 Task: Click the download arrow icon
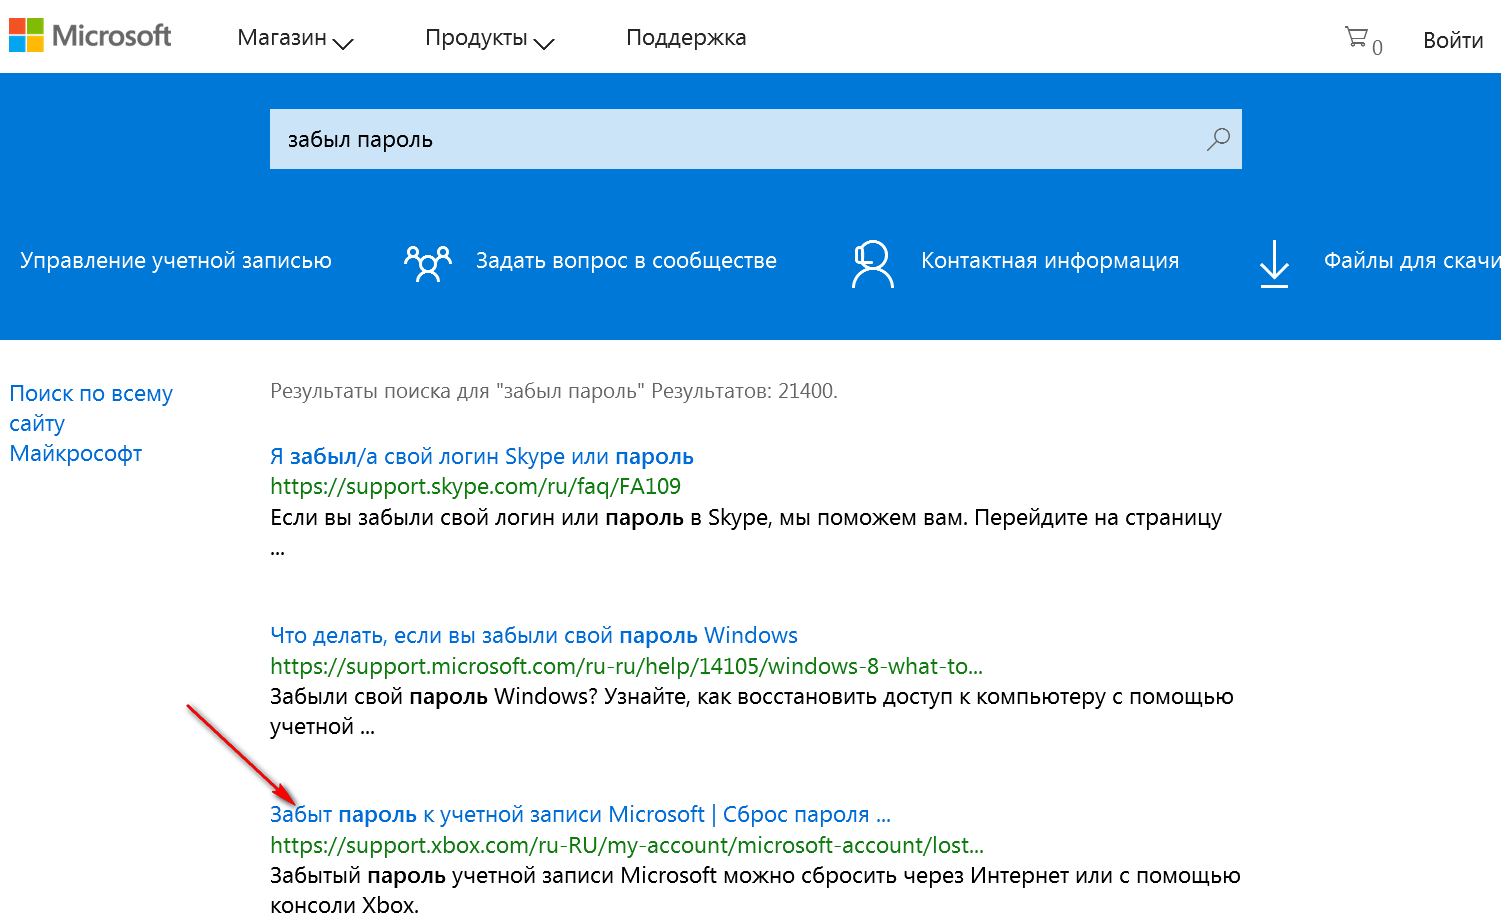tap(1274, 264)
